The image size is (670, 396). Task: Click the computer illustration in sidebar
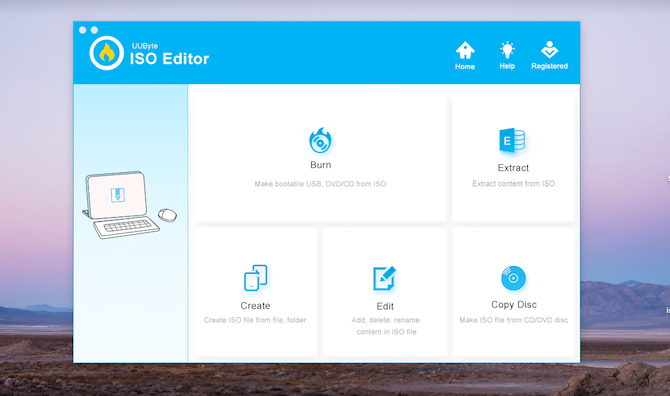point(129,205)
